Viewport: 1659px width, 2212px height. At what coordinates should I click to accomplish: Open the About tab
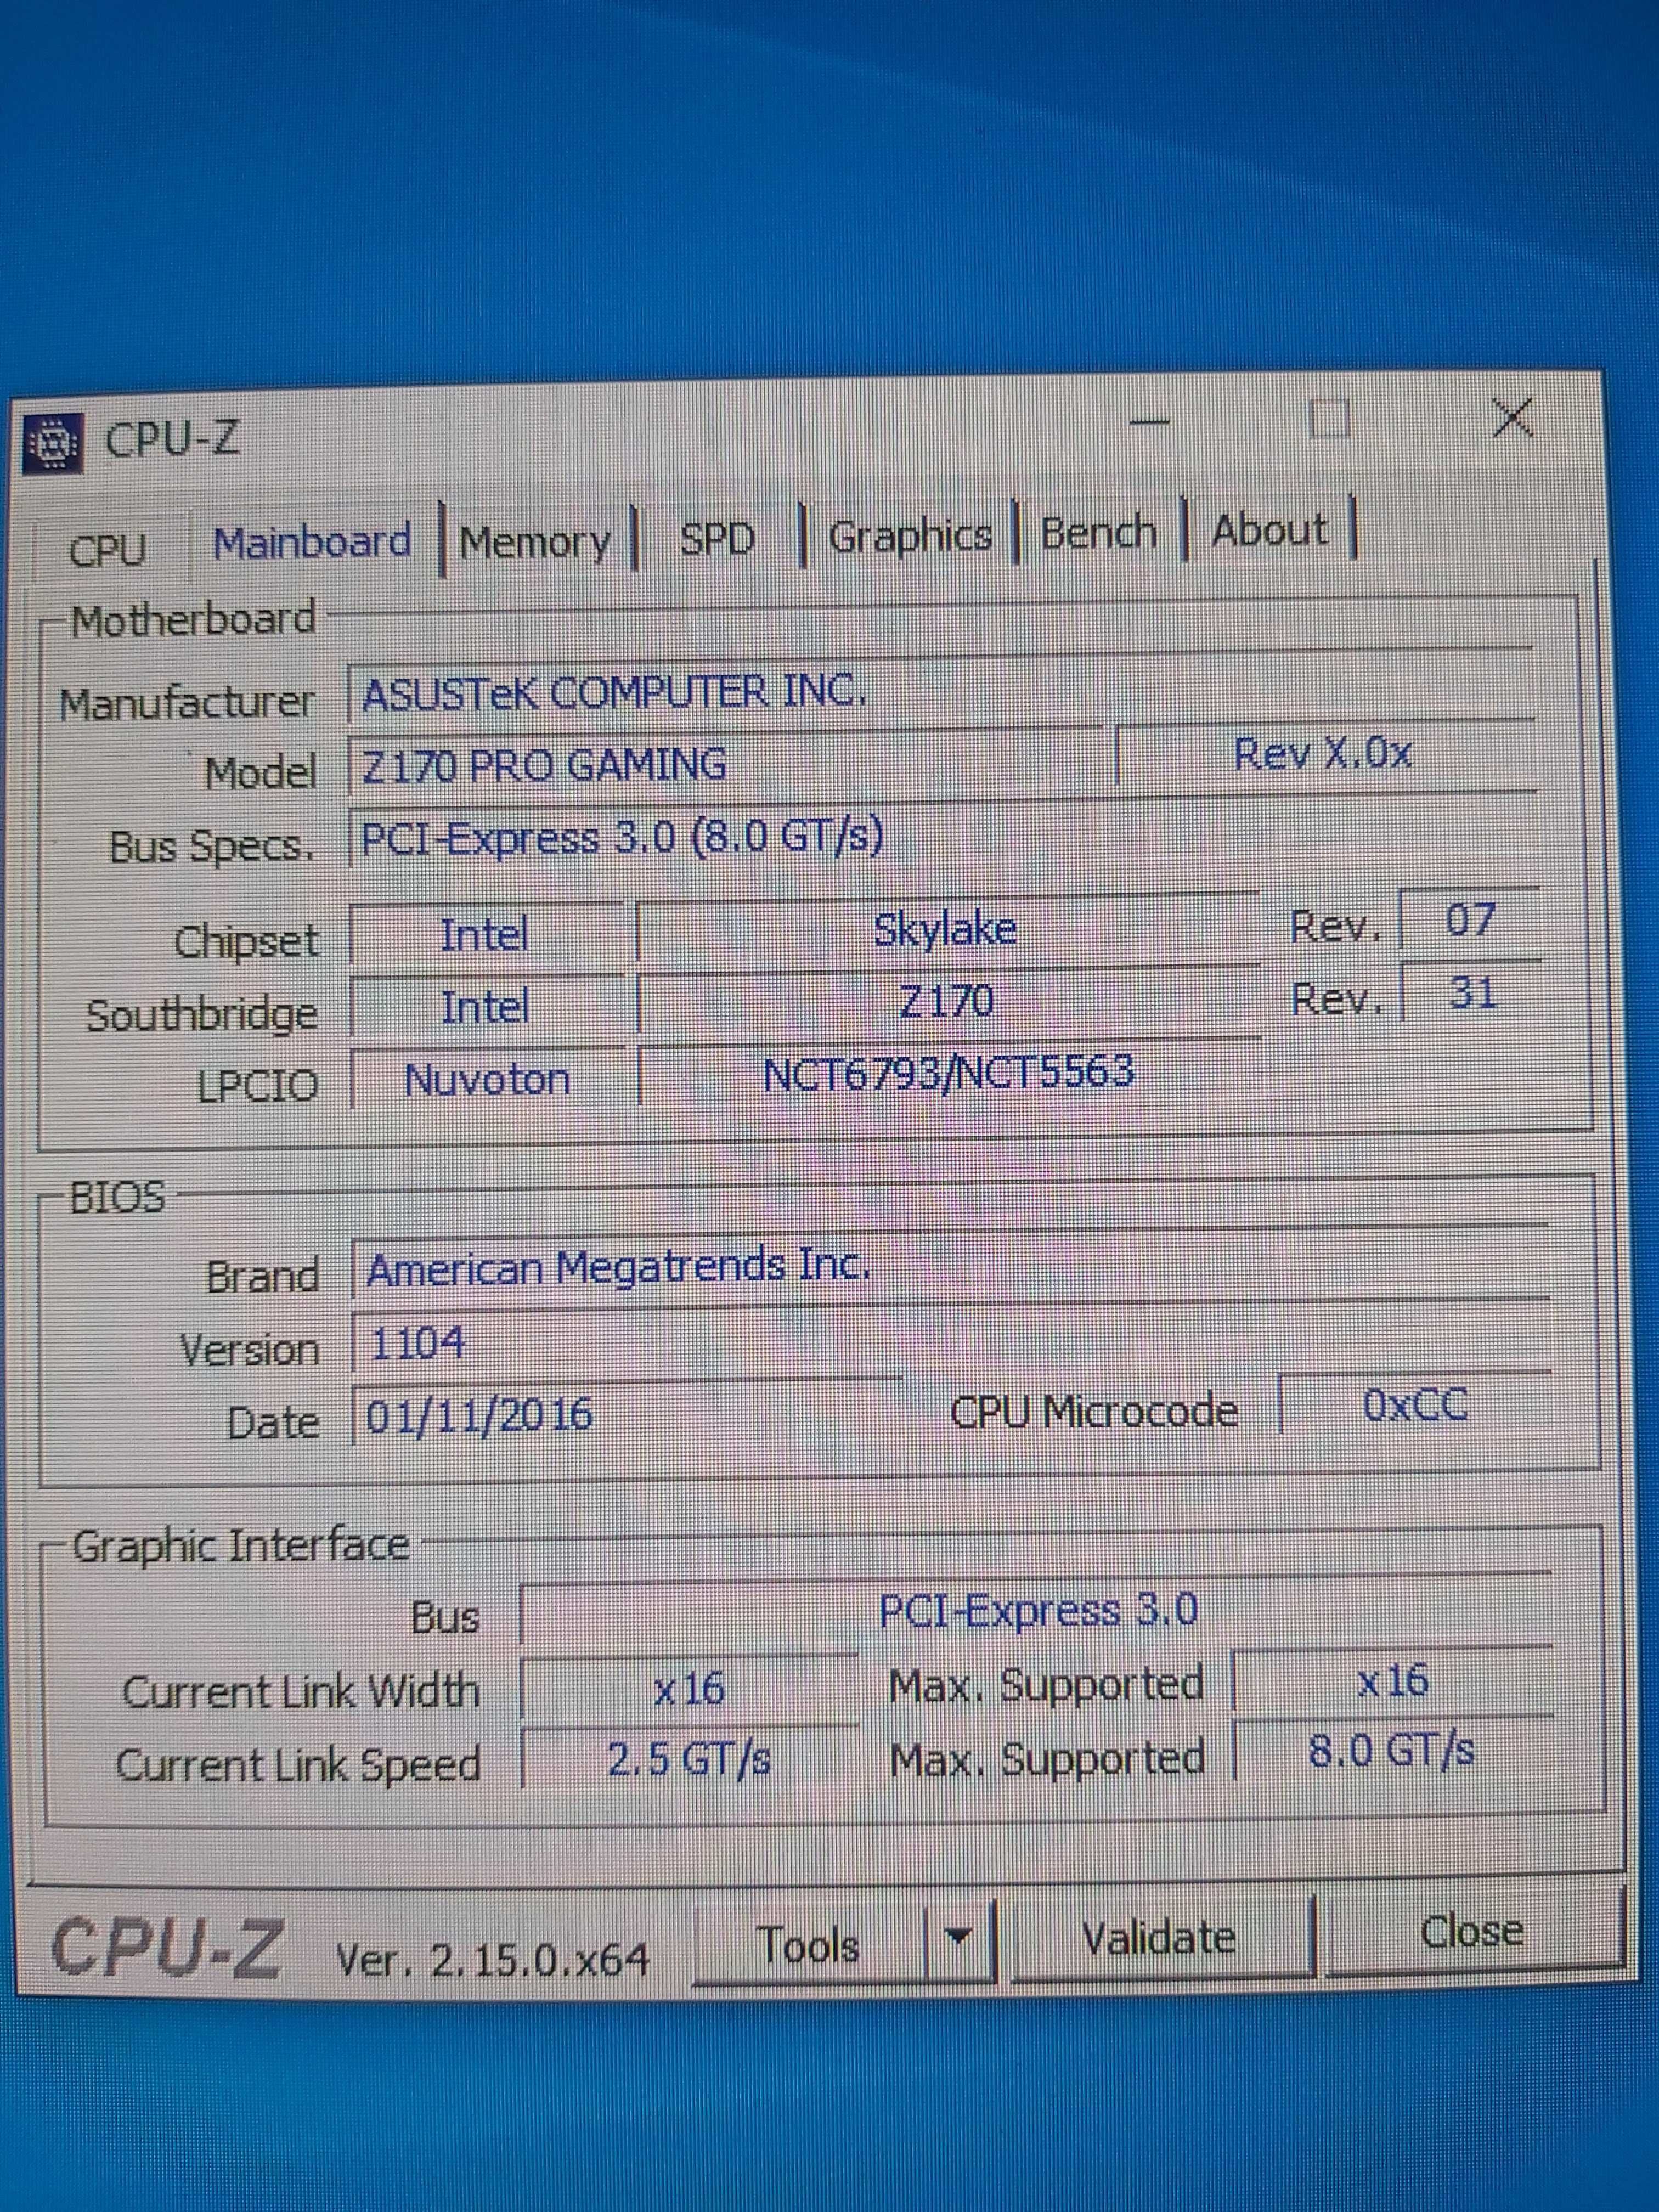tap(1270, 530)
